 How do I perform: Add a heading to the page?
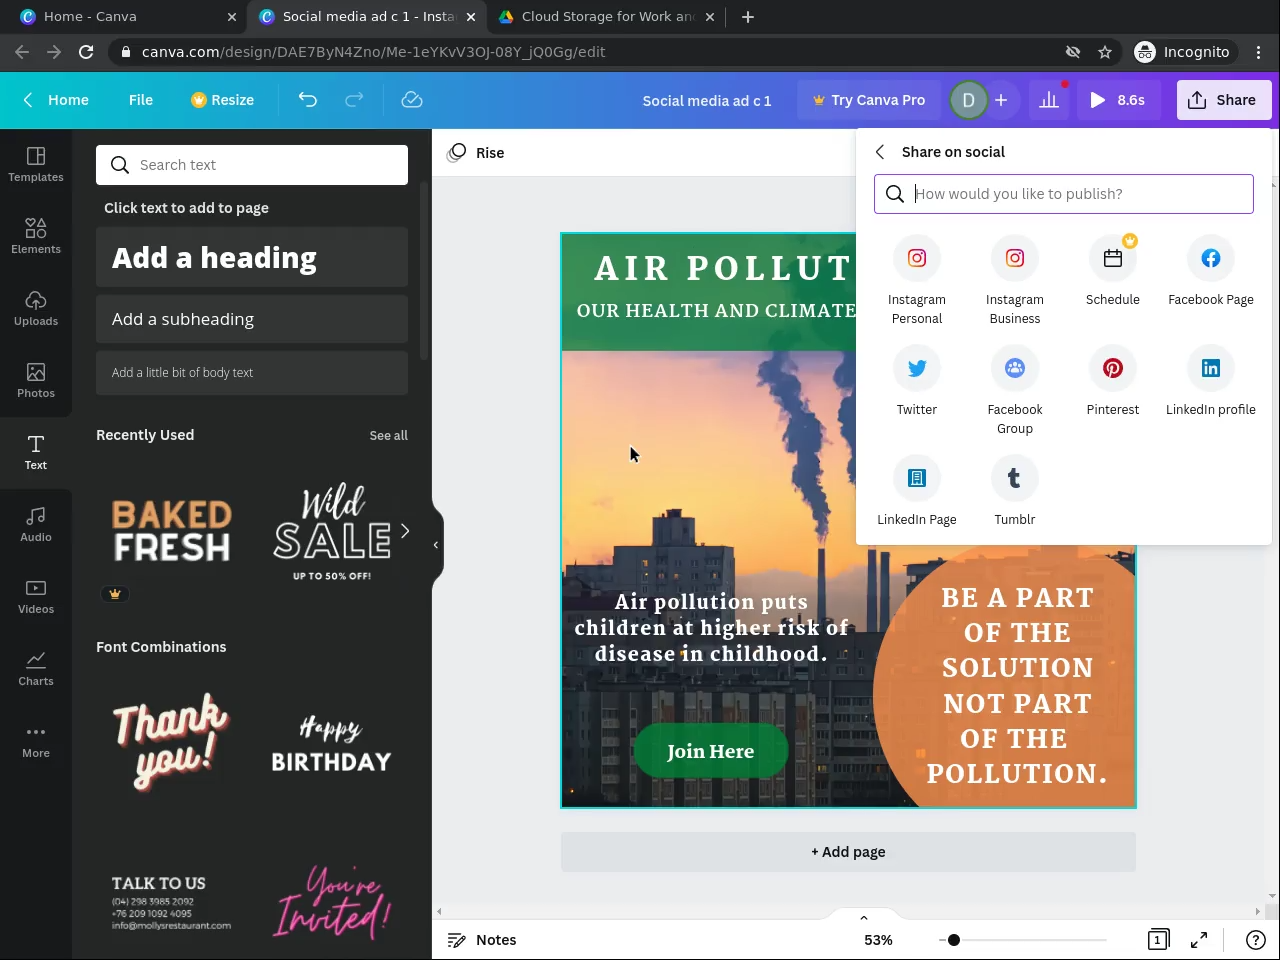tap(252, 258)
